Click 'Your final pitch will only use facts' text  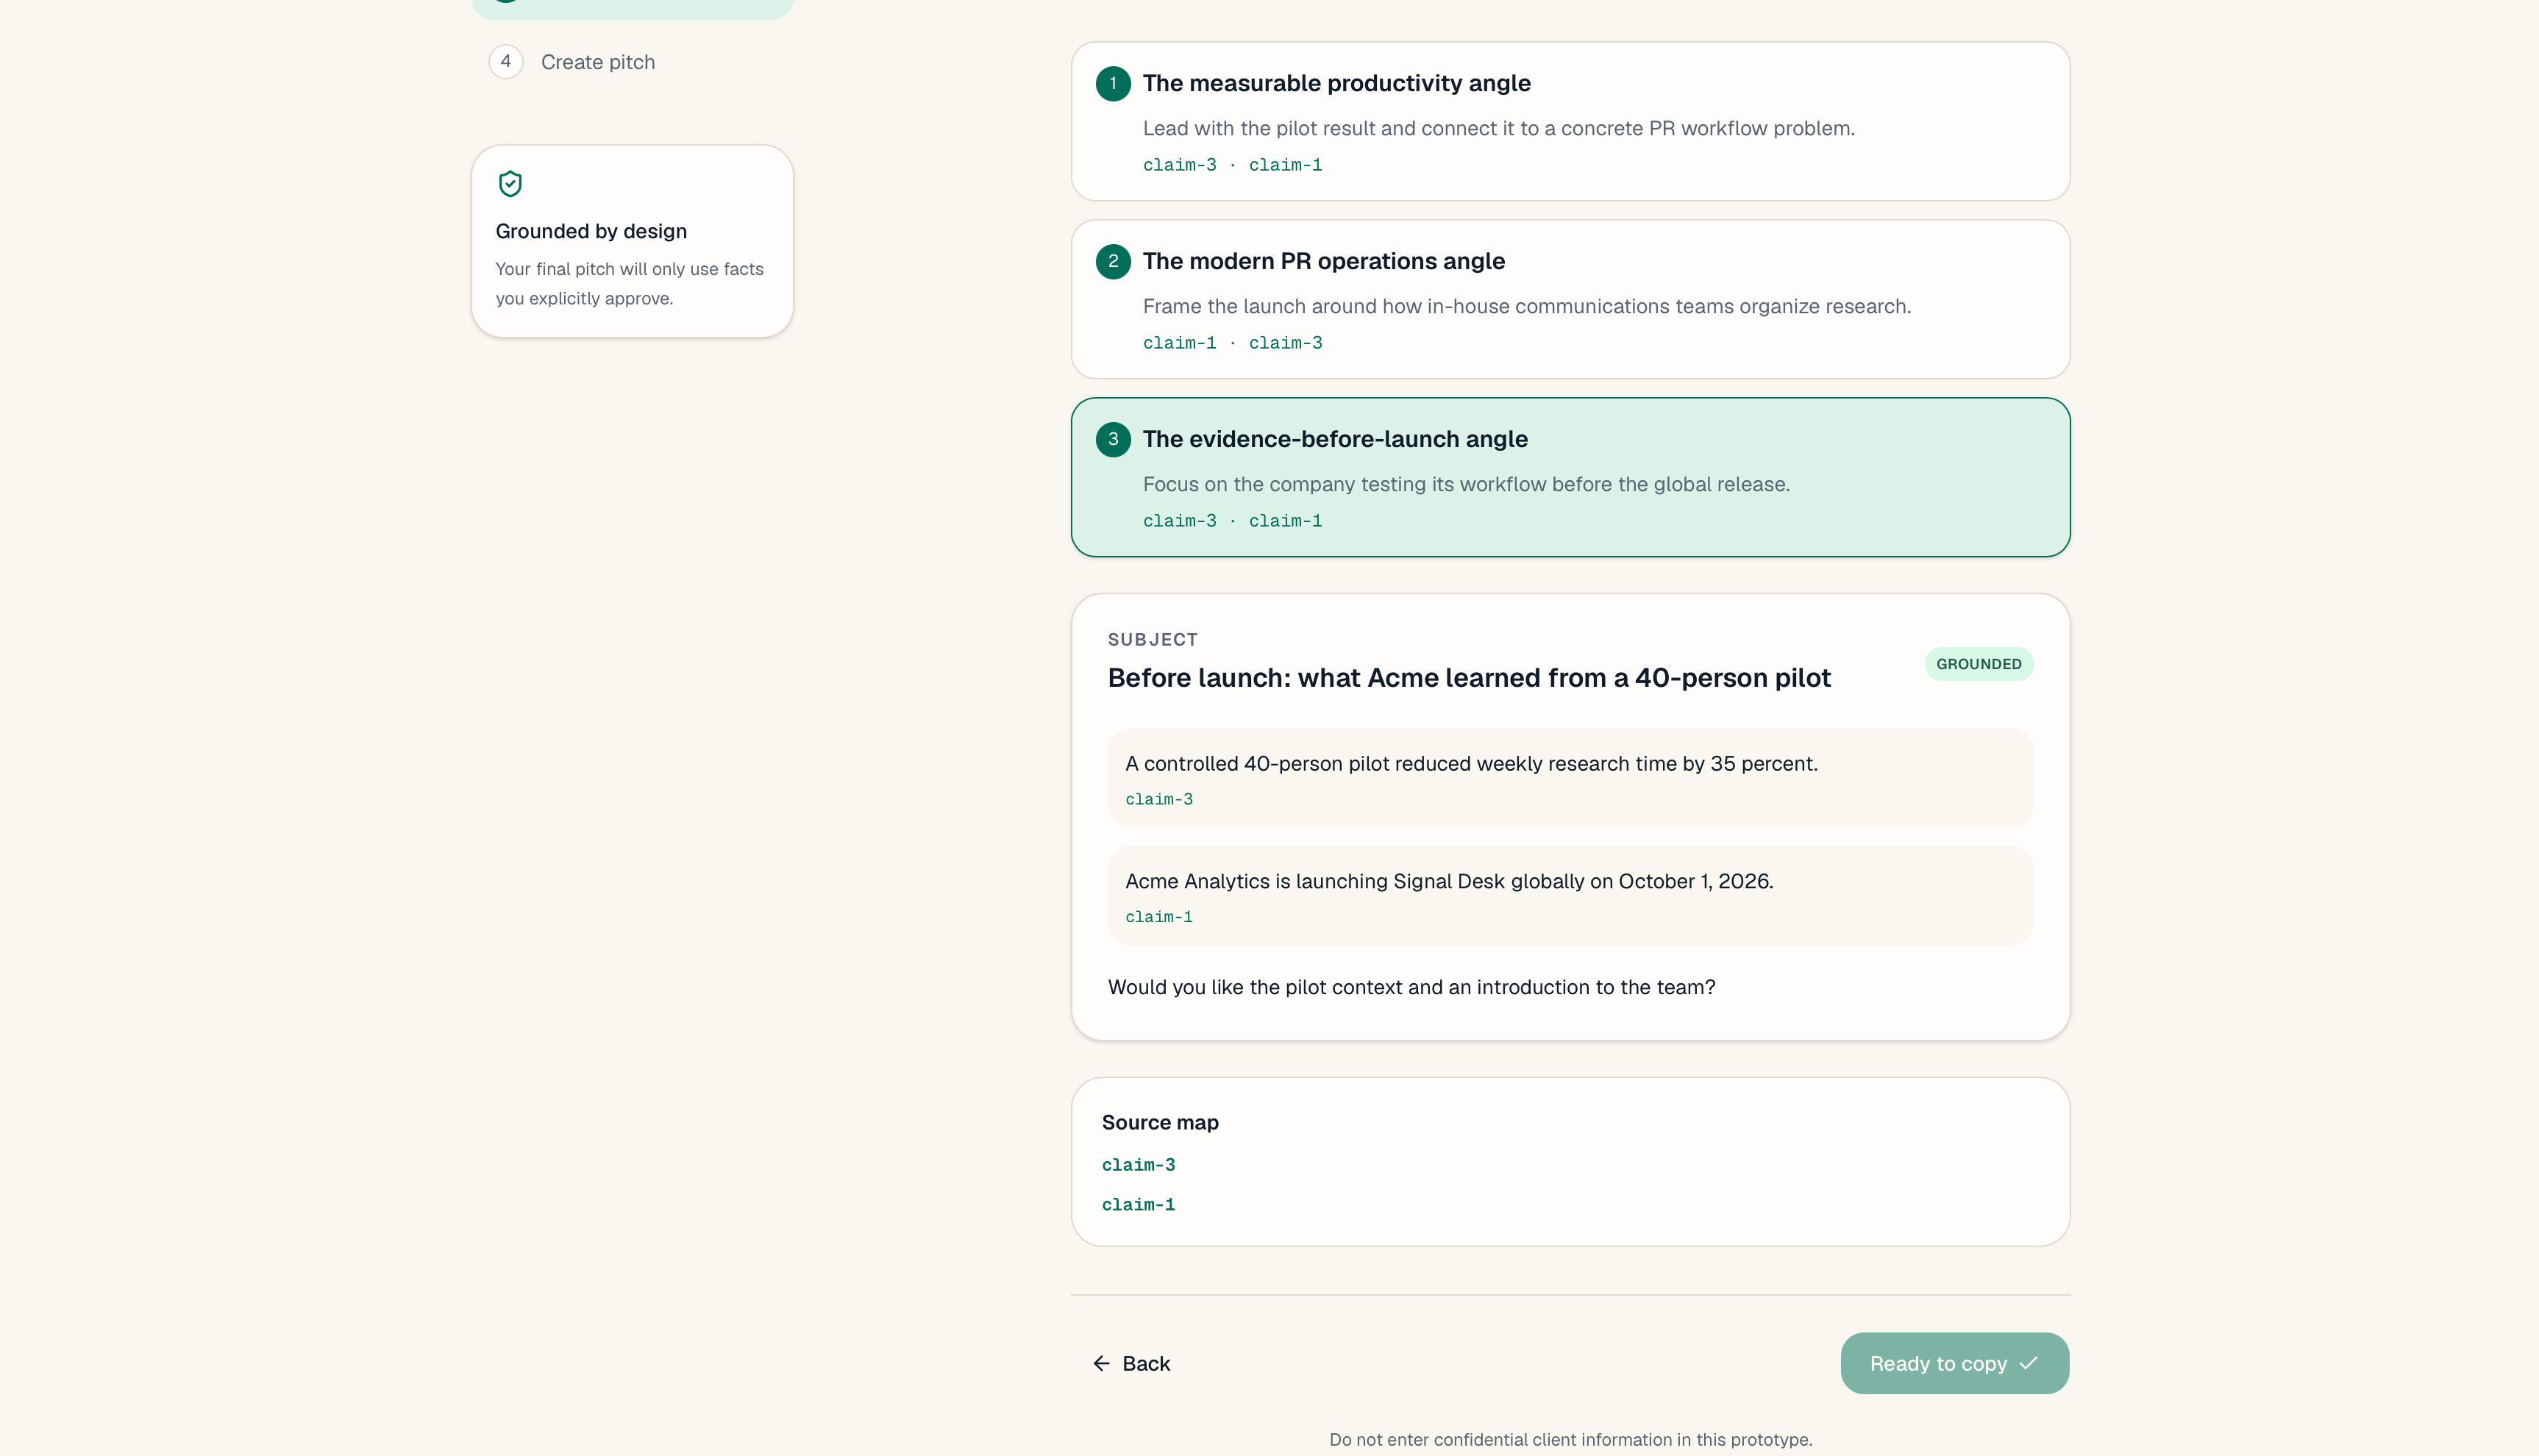click(x=629, y=284)
